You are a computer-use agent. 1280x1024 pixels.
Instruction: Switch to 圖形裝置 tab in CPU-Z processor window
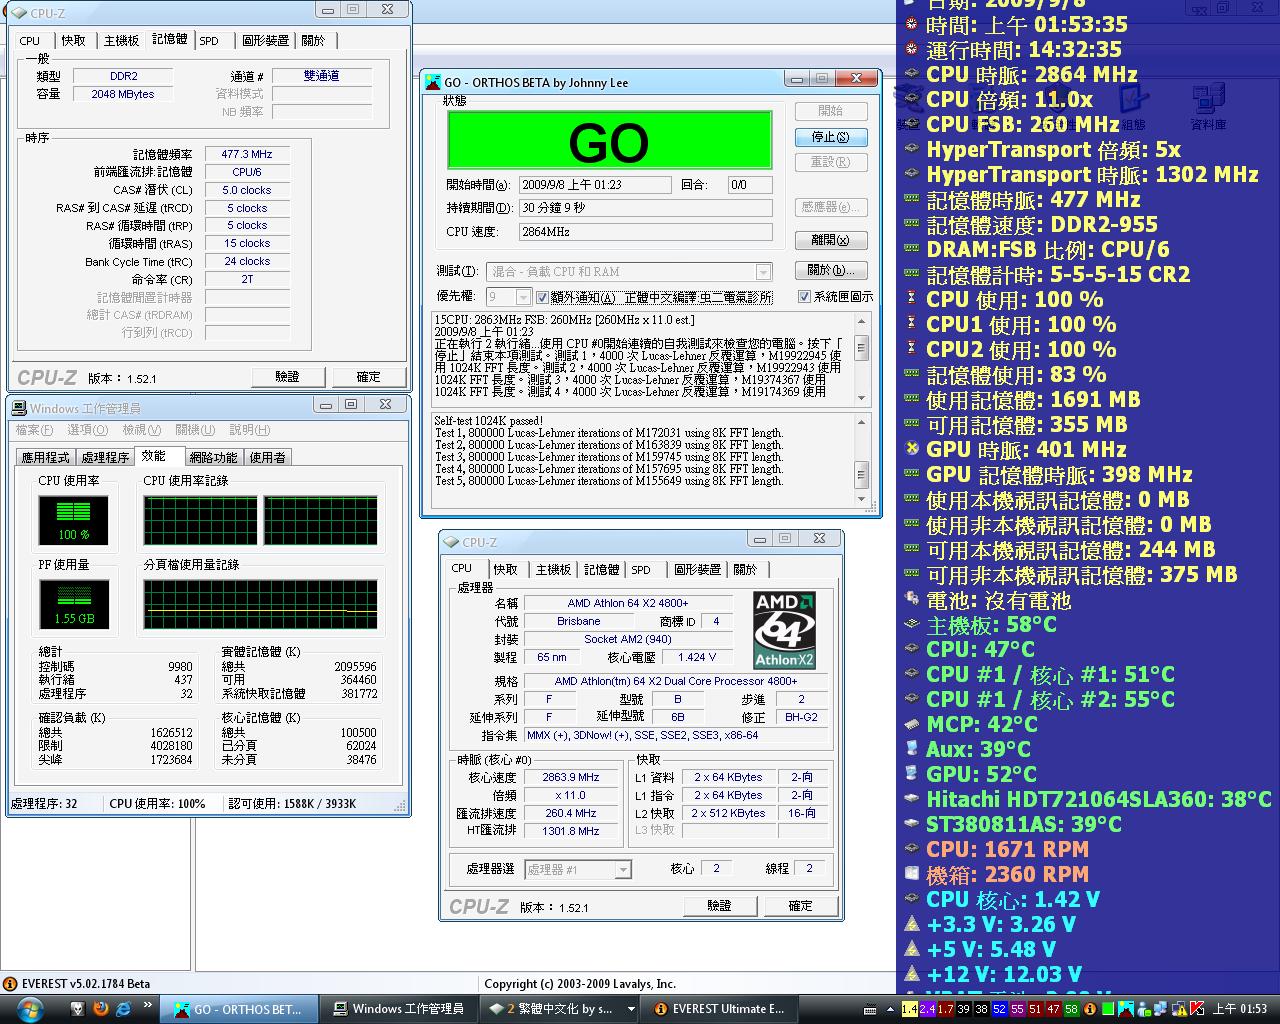[x=697, y=570]
